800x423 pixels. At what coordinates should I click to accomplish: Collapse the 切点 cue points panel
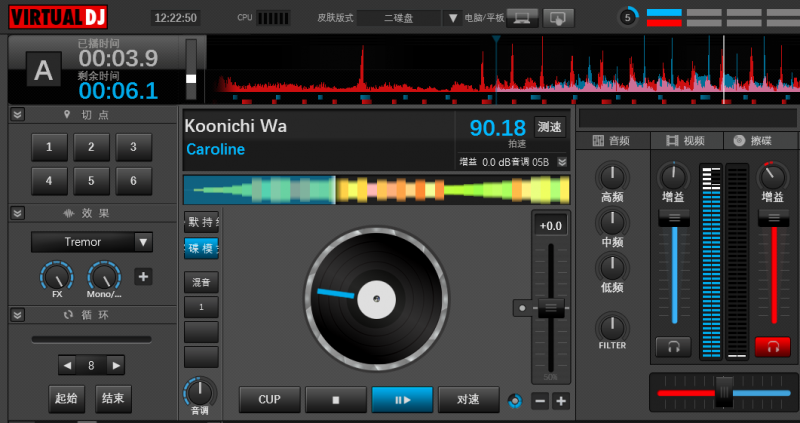click(17, 115)
